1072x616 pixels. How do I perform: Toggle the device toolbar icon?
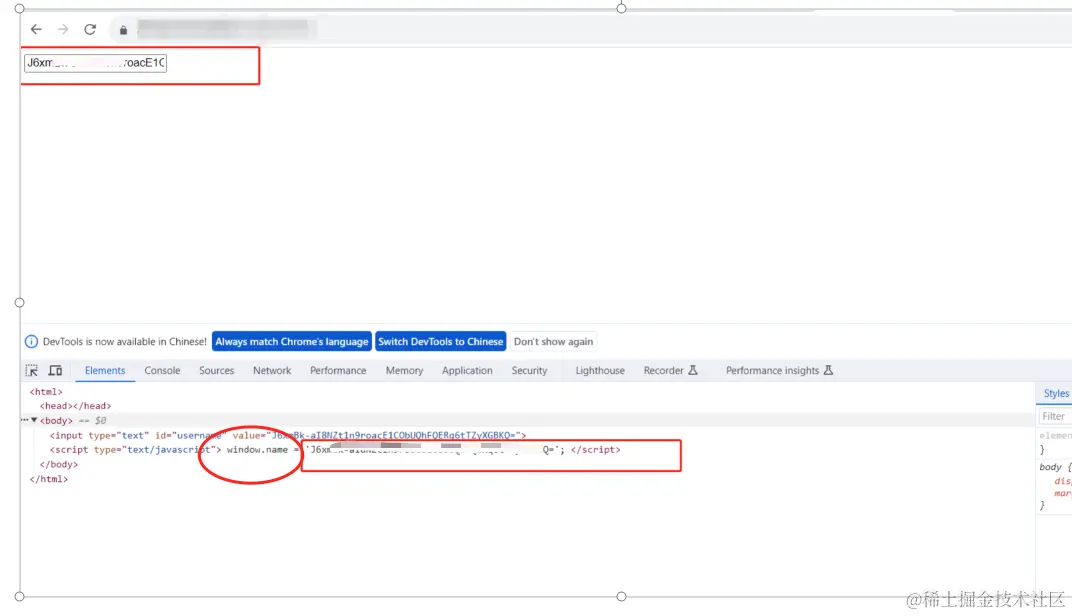55,371
